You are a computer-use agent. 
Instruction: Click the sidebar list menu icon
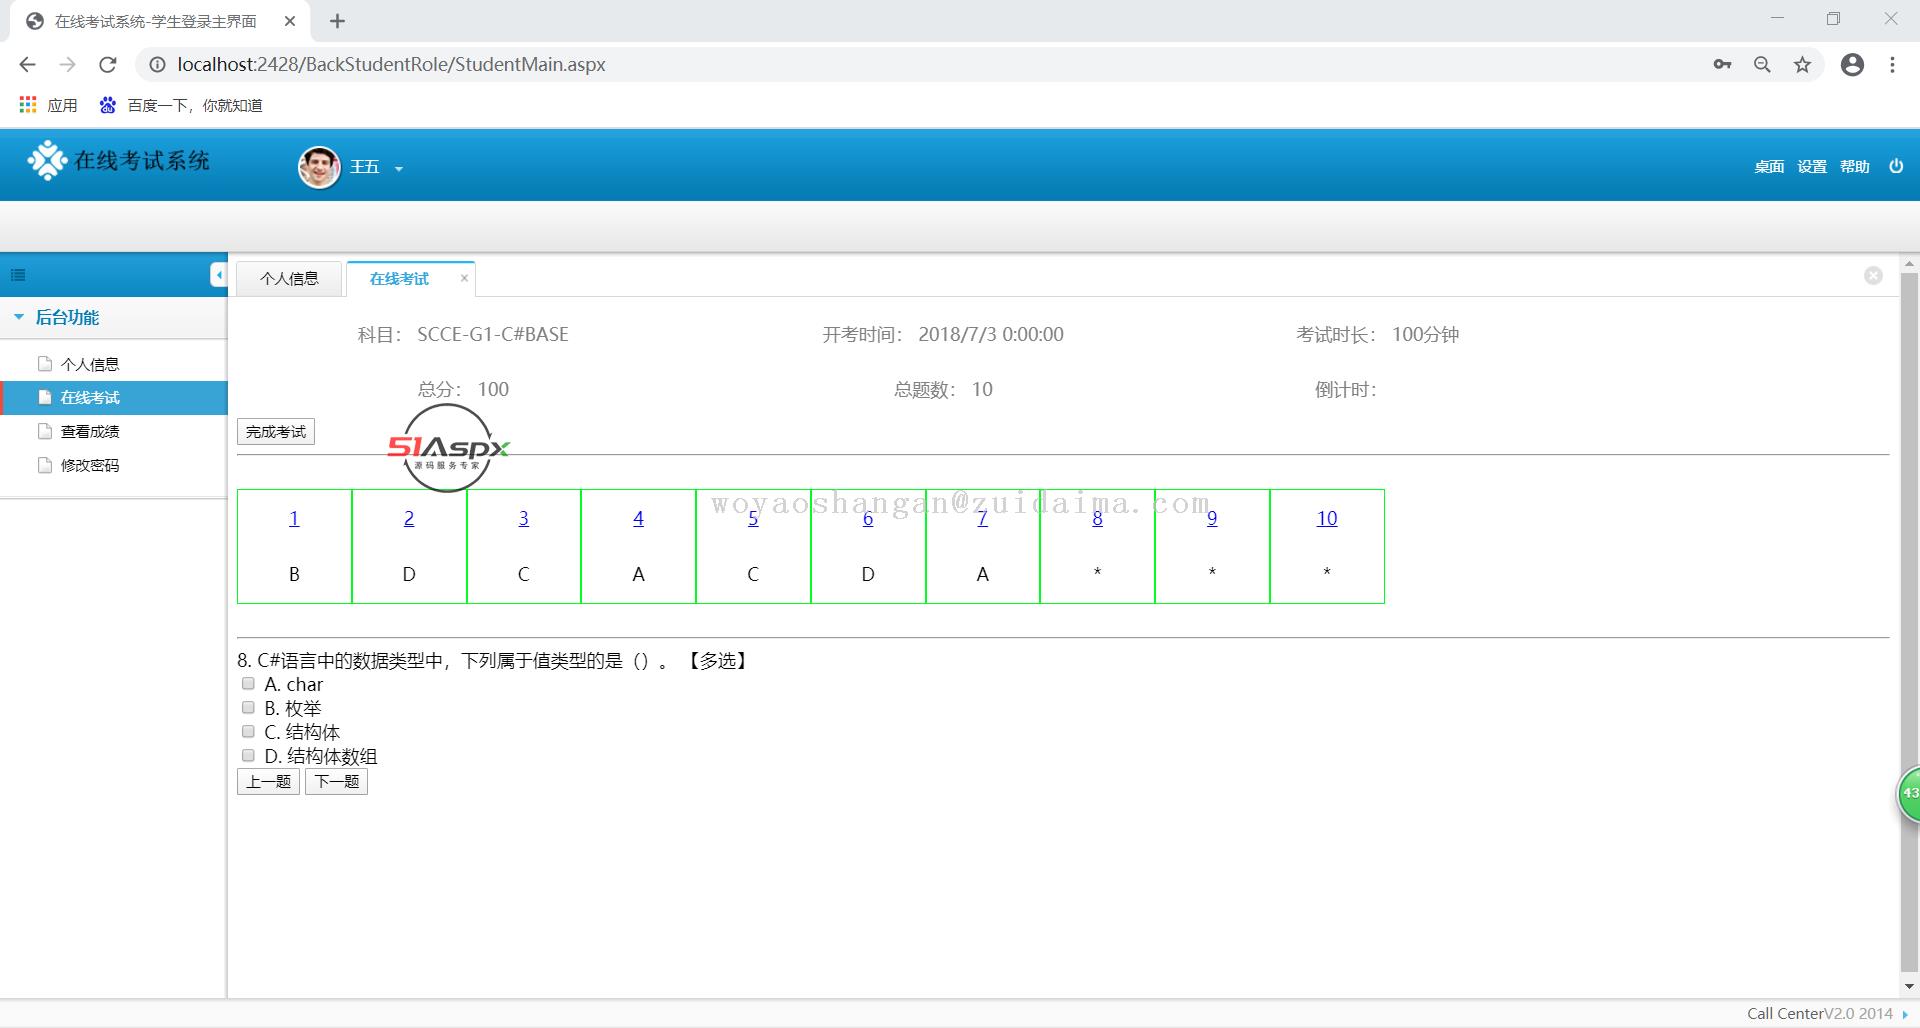point(18,275)
